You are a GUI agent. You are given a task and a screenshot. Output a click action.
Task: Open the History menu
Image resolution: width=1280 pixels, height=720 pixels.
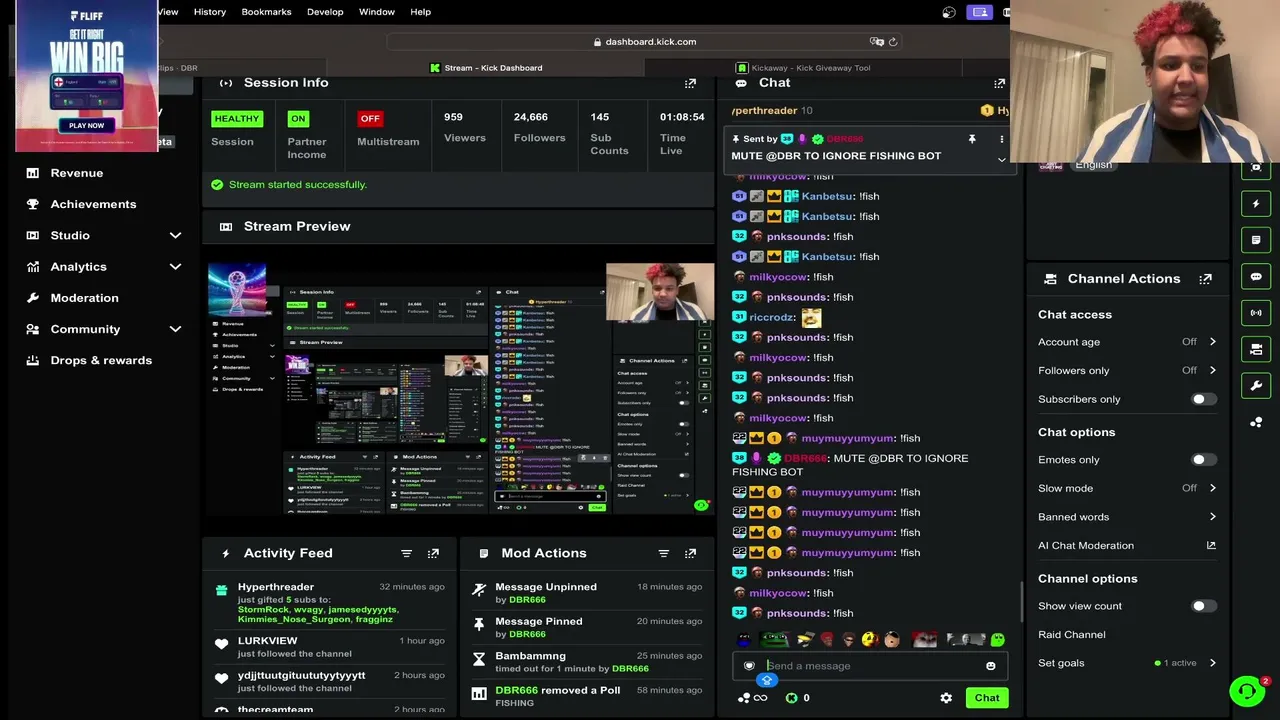210,12
